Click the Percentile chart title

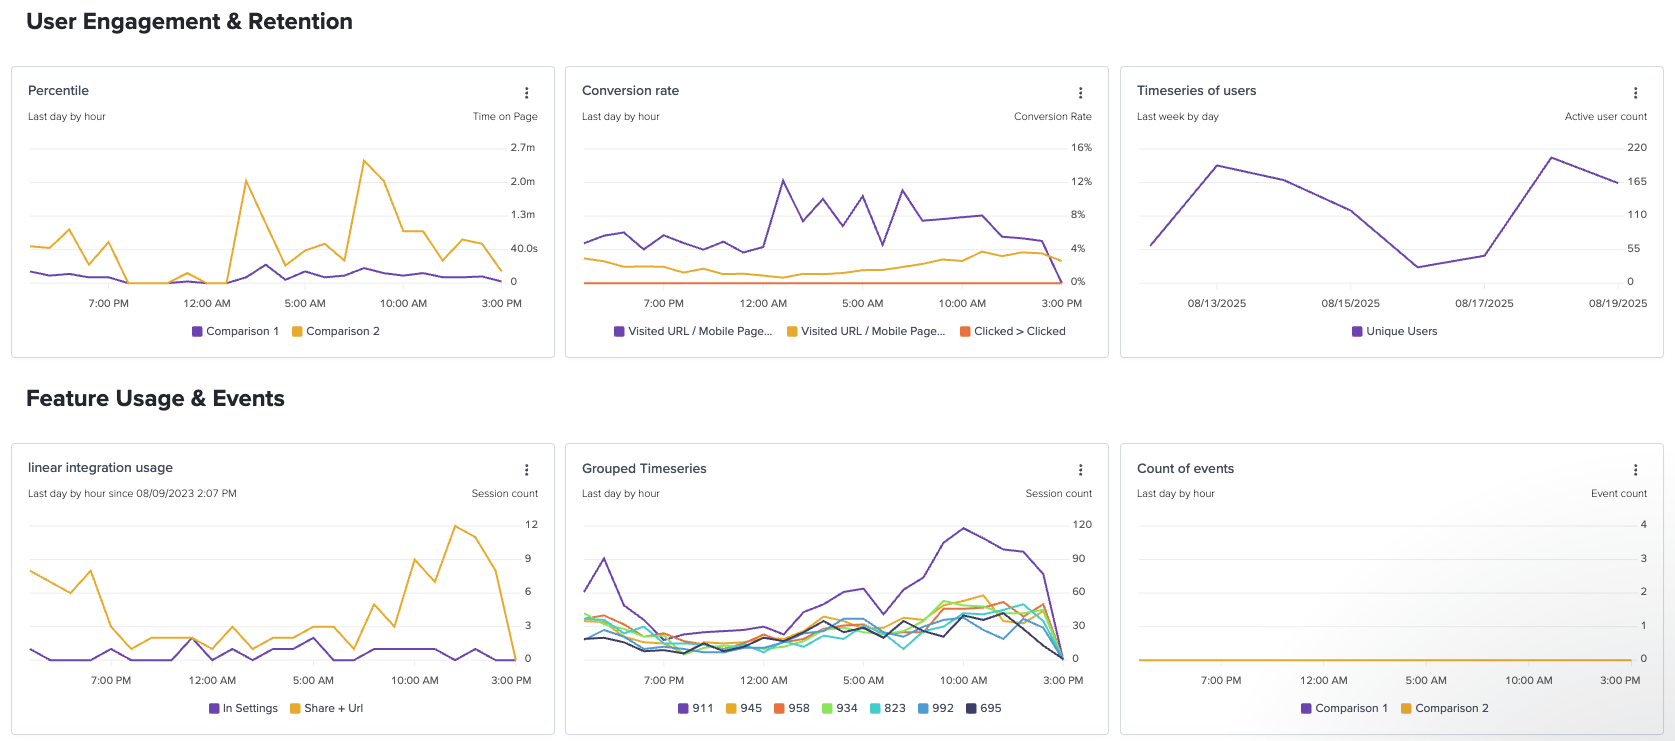pyautogui.click(x=58, y=91)
